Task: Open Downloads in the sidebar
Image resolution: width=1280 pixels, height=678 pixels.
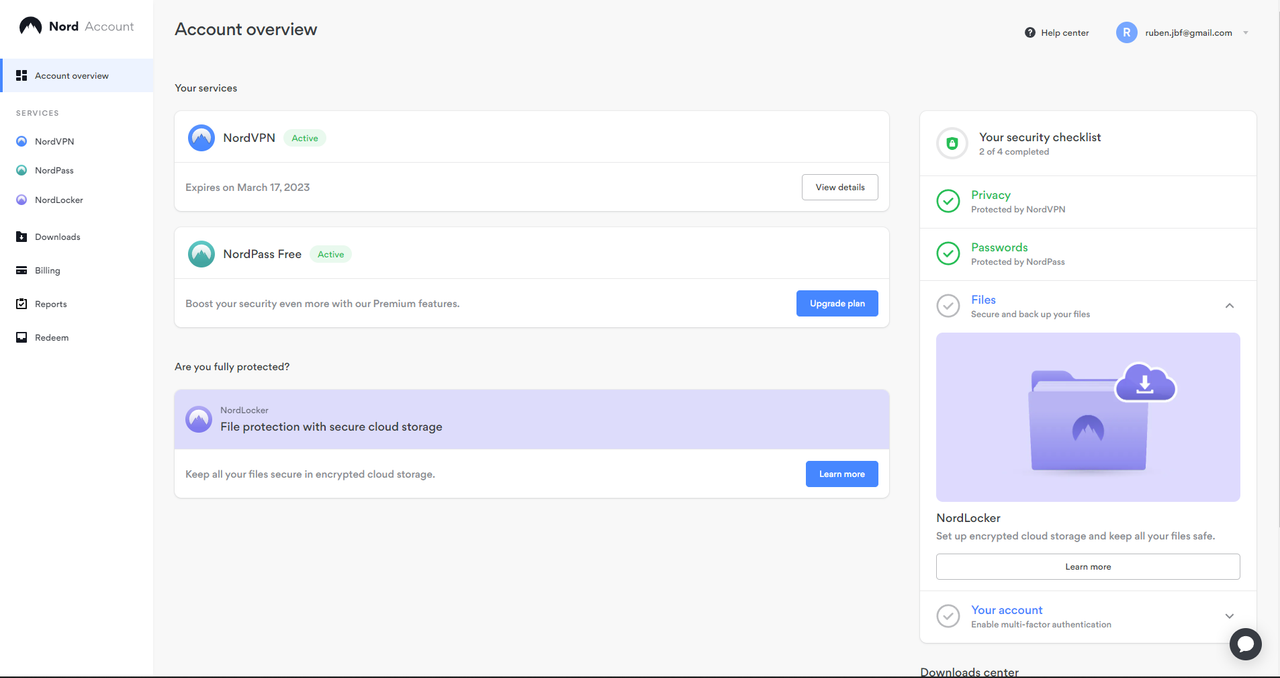Action: point(57,237)
